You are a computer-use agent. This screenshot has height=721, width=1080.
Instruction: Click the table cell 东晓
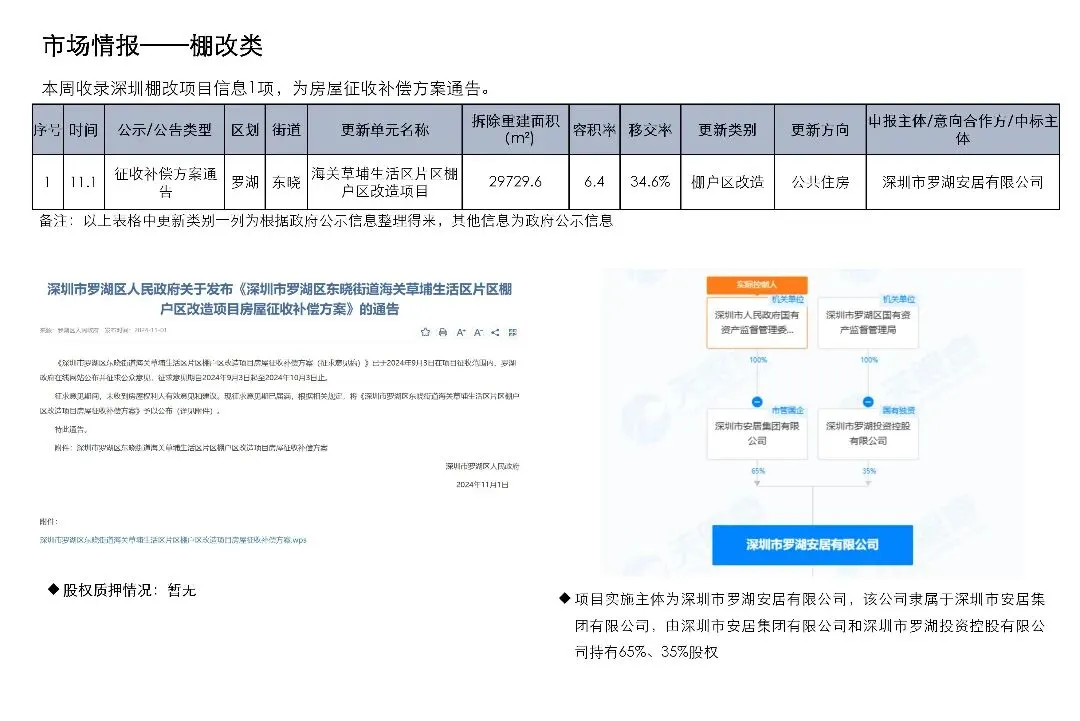(x=286, y=182)
